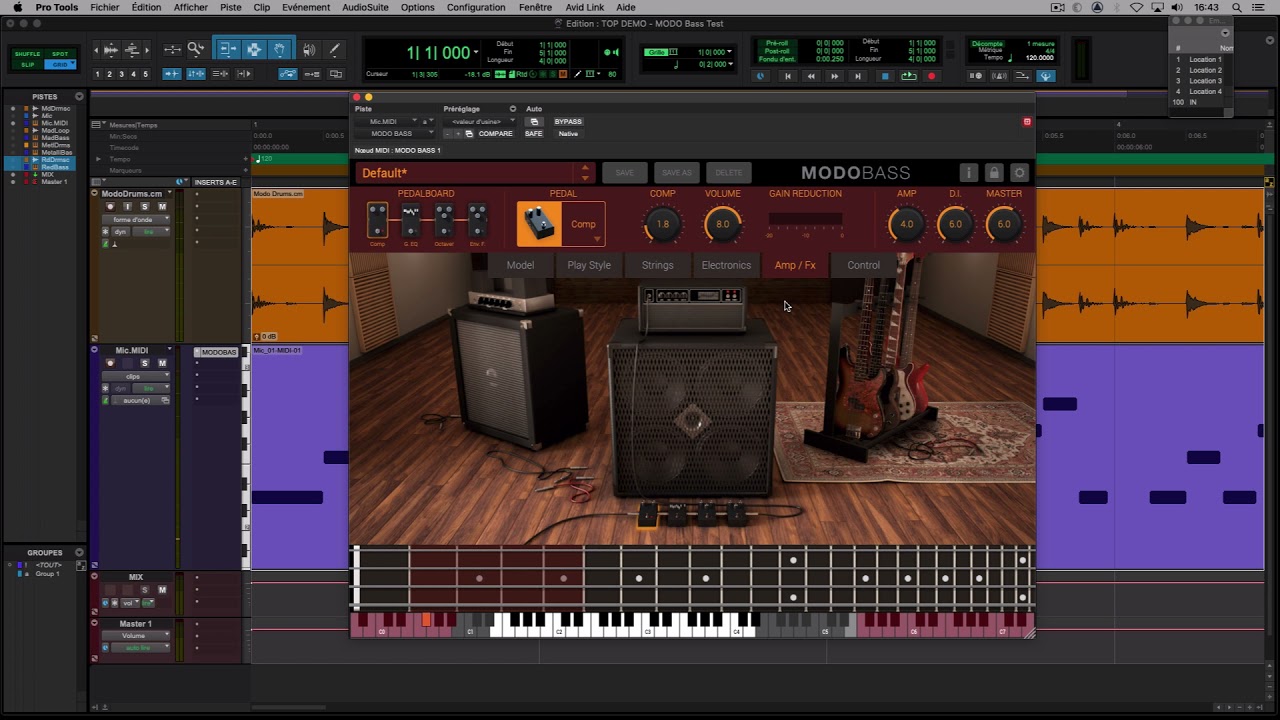Select the Env.F pedal slot
This screenshot has width=1280, height=720.
click(477, 221)
